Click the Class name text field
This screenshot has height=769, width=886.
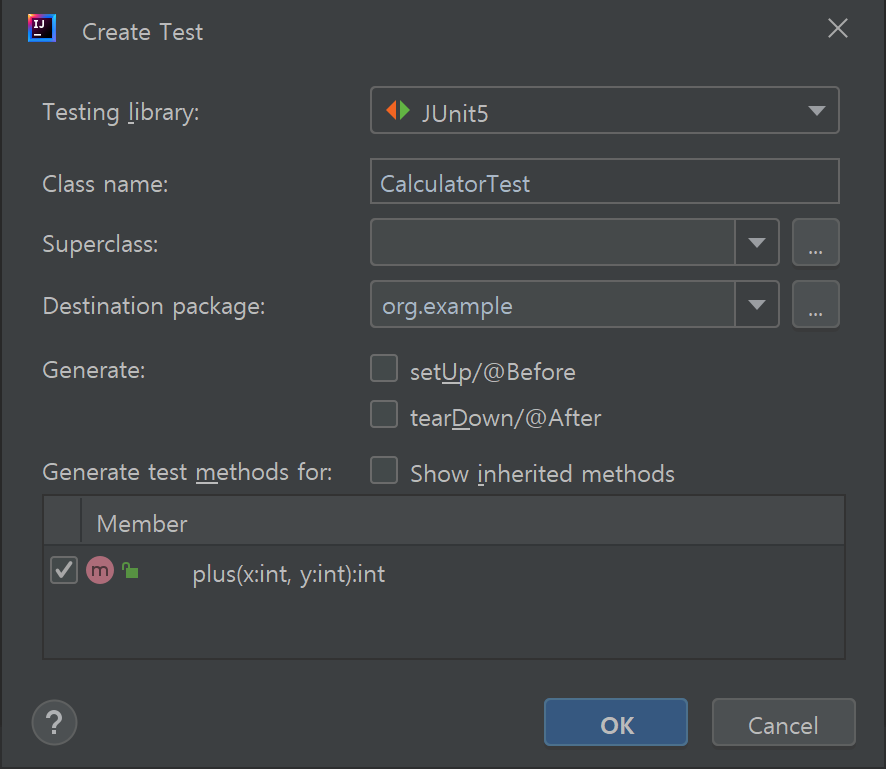point(604,183)
